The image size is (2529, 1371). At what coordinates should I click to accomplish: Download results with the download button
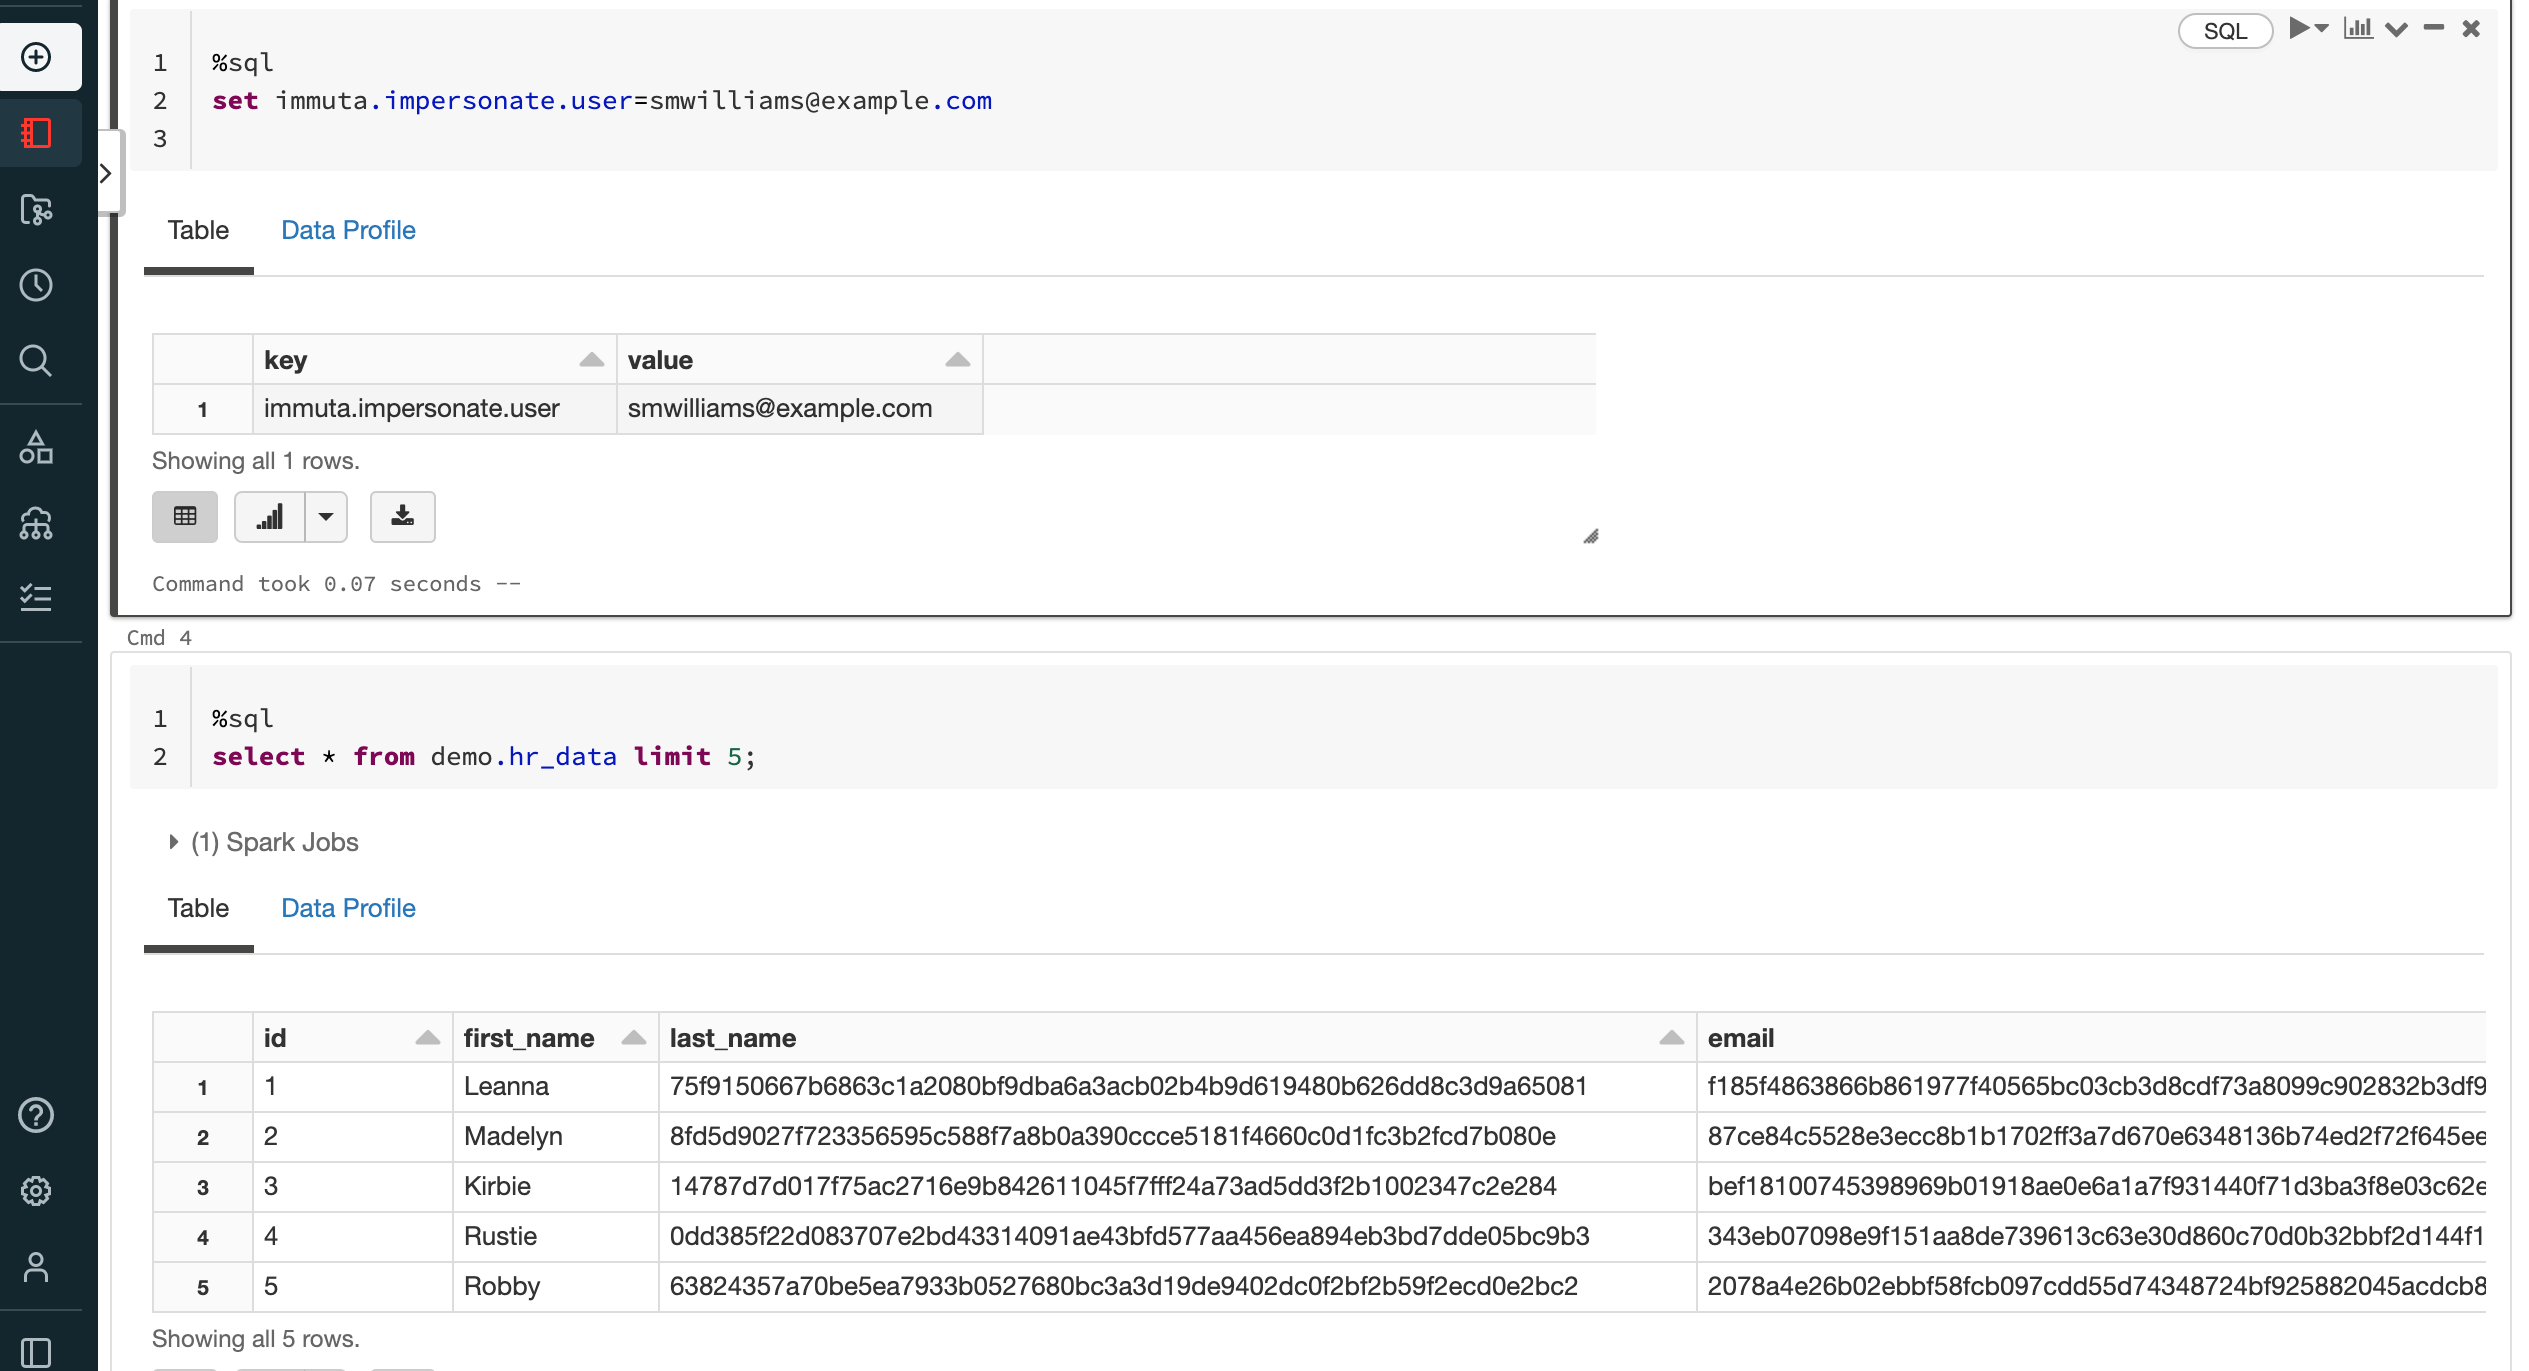(x=403, y=517)
